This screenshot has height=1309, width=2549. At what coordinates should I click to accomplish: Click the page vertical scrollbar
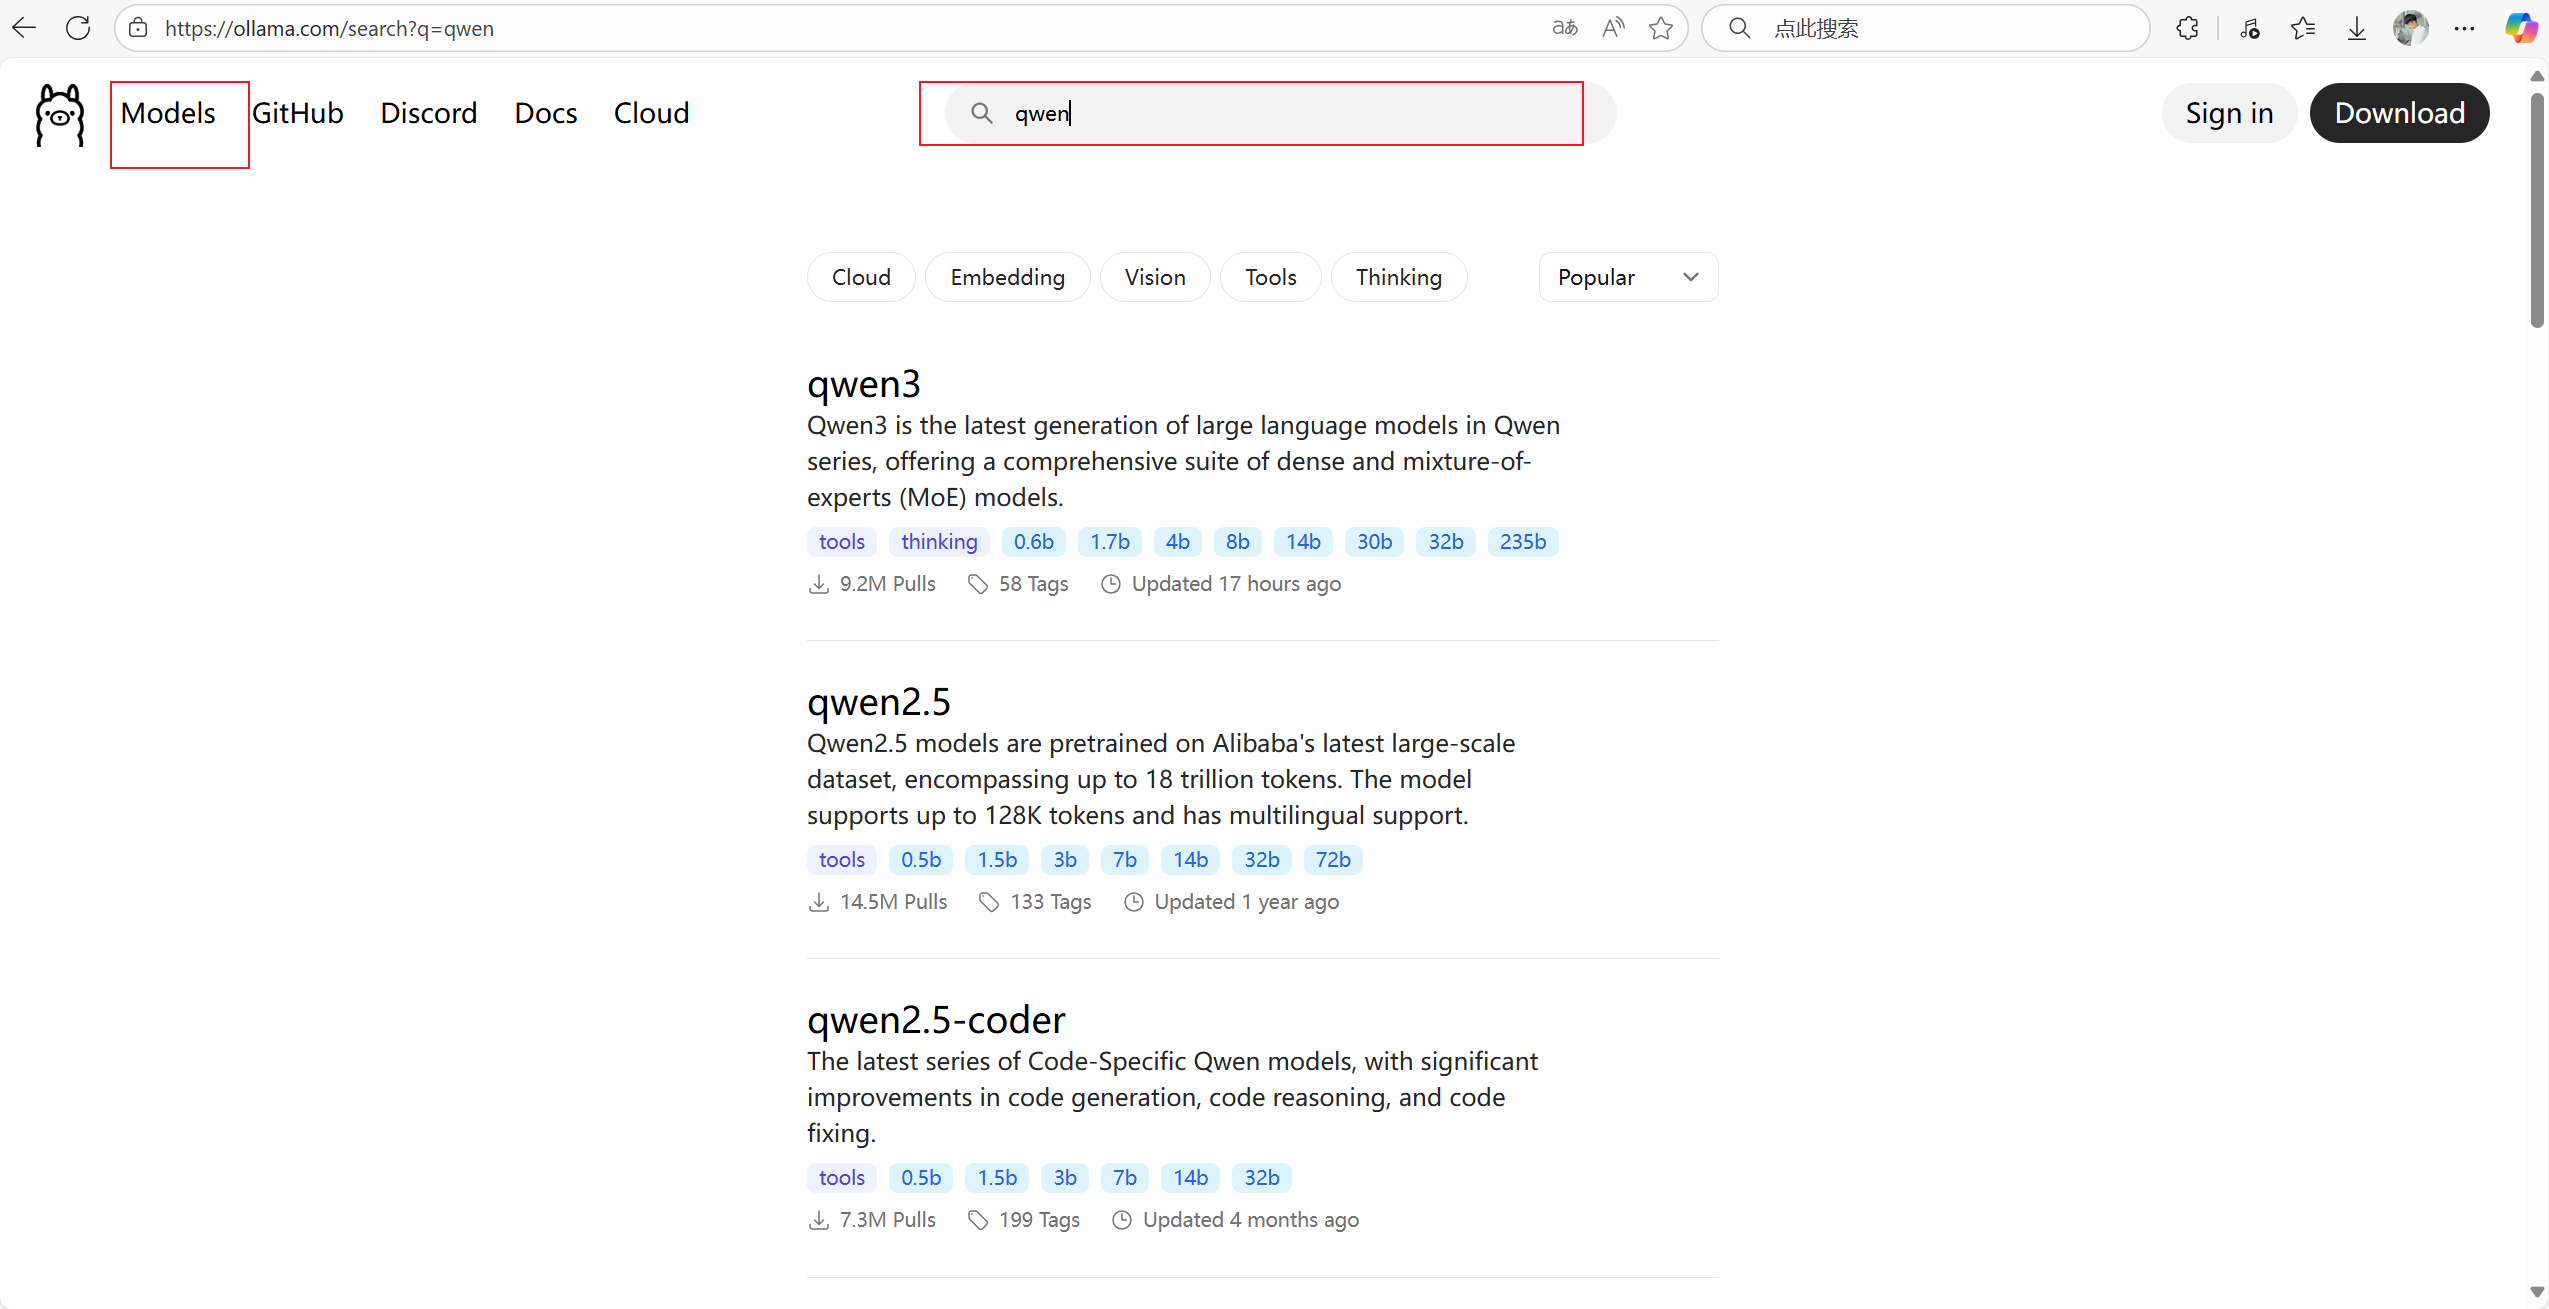point(2537,210)
